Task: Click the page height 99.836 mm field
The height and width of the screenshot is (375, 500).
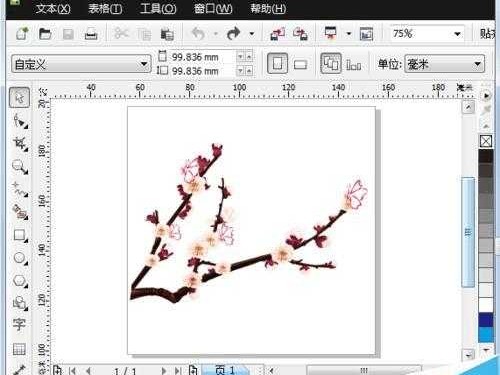Action: click(x=203, y=71)
